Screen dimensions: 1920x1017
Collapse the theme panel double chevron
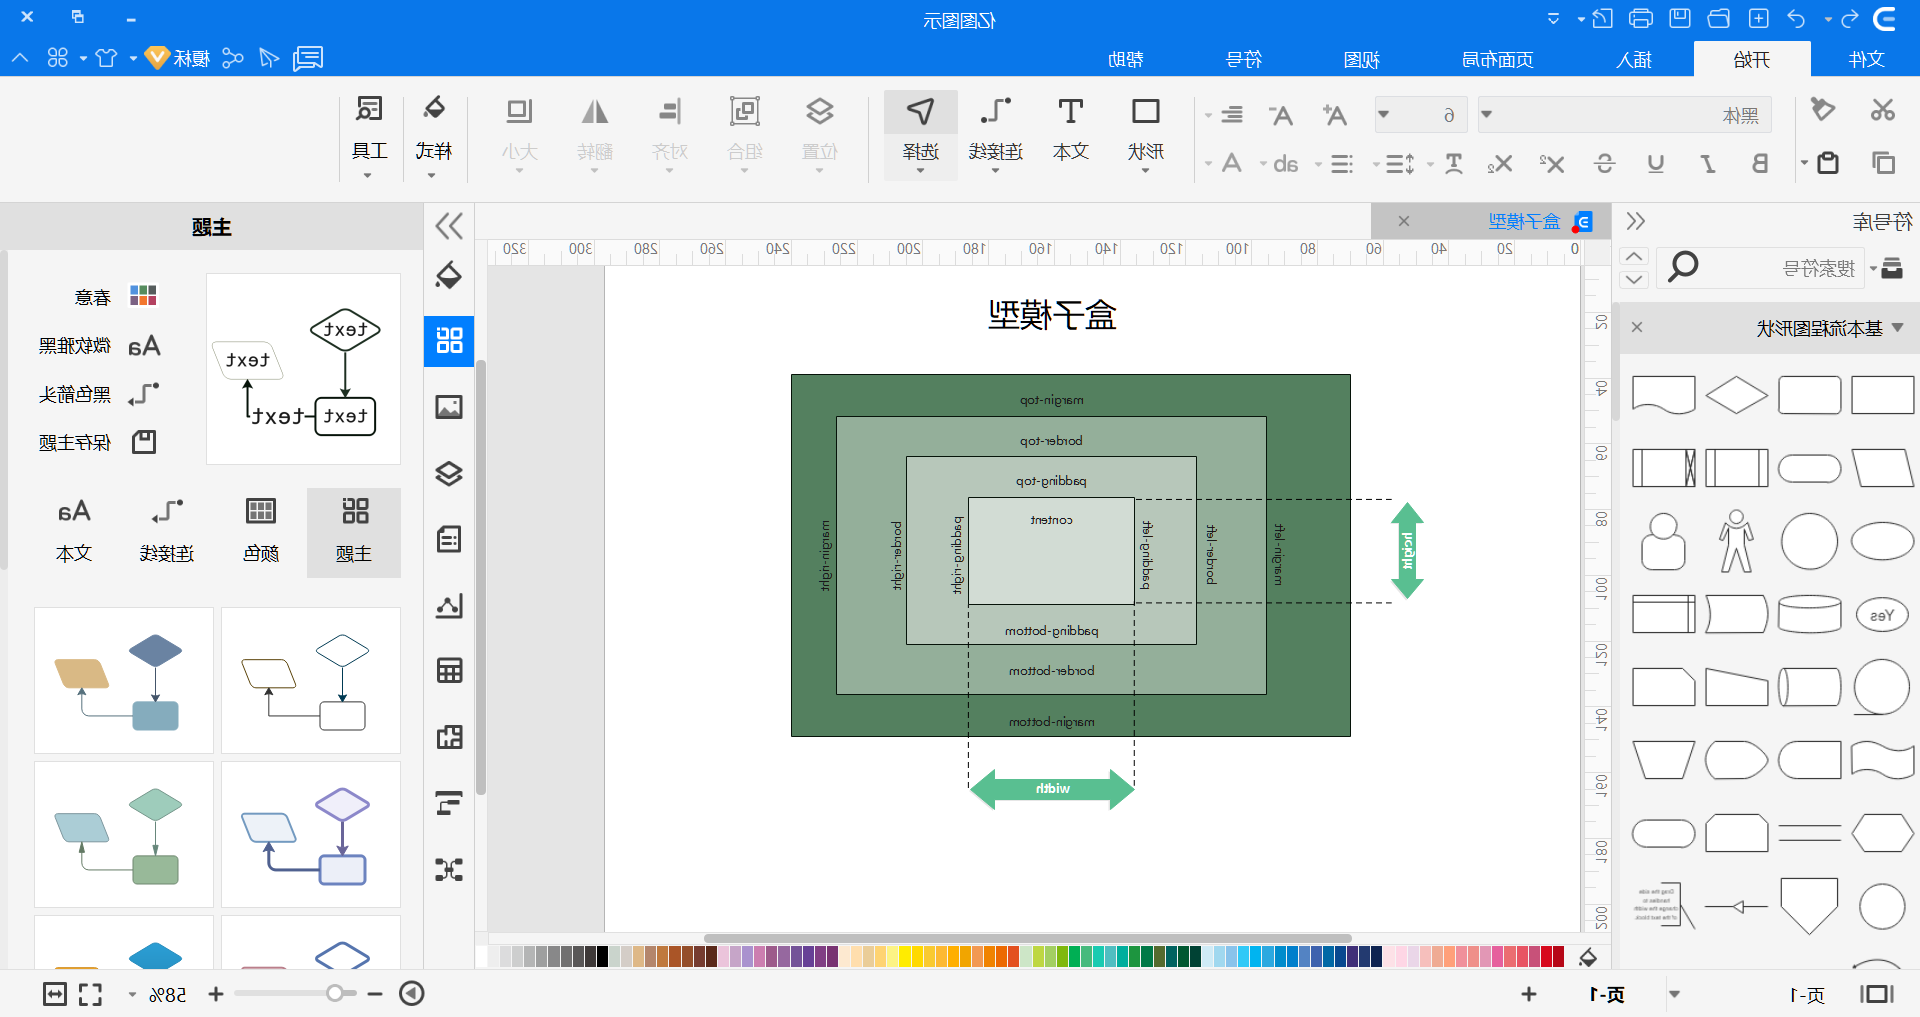coord(449,227)
